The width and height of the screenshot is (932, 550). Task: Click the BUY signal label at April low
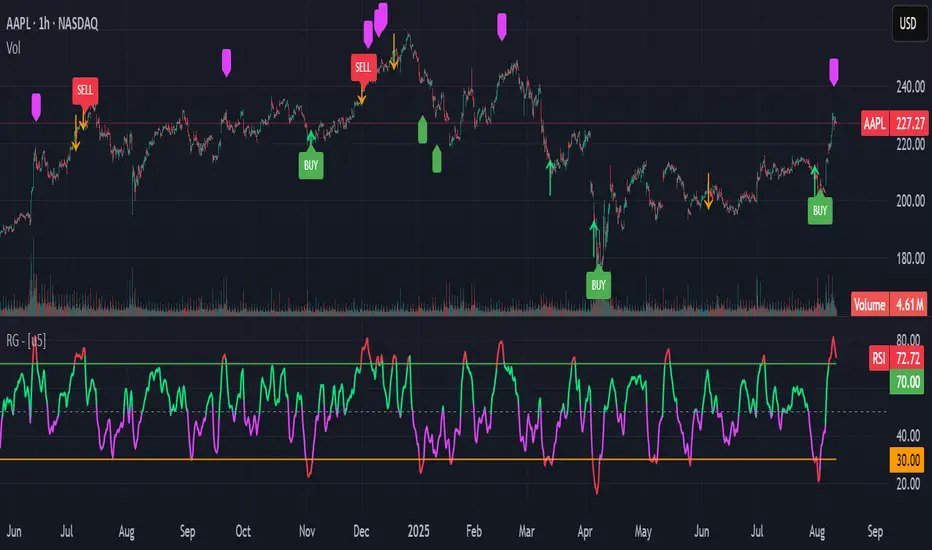click(599, 285)
